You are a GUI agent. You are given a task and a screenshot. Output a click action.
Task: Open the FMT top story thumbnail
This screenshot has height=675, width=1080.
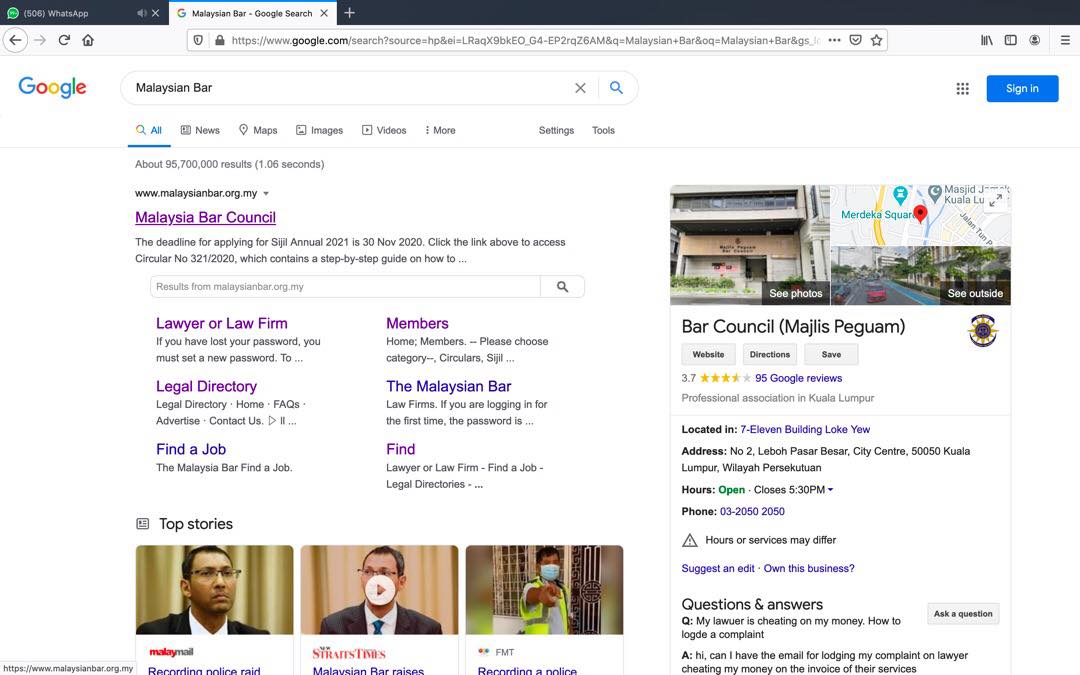[544, 590]
